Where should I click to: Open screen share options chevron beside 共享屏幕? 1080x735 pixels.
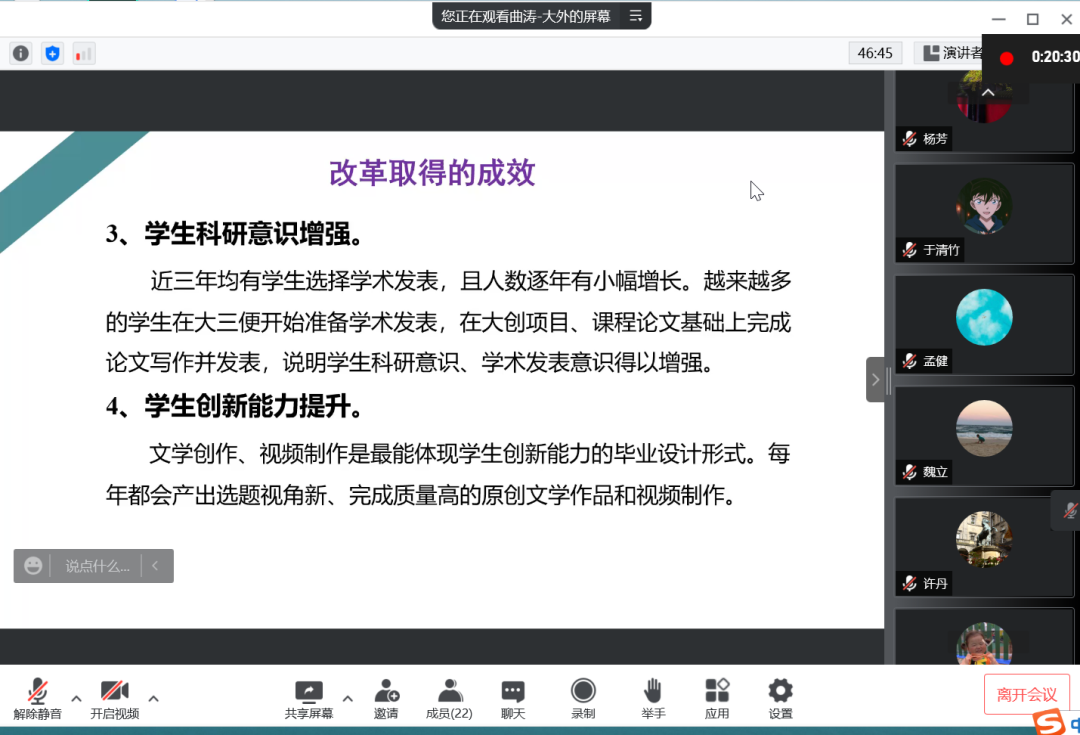tap(347, 700)
